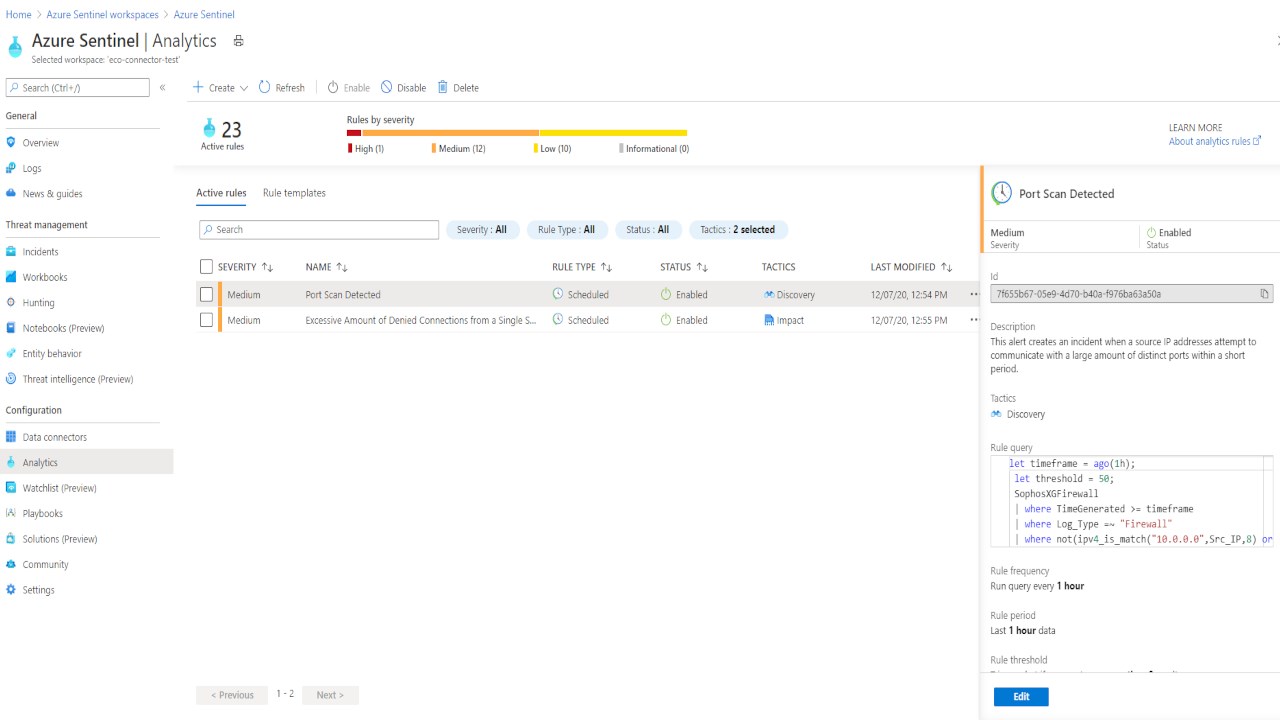Check the Excessive Amount of Denied Connections checkbox
Screen dimensions: 1280x720
(x=206, y=320)
